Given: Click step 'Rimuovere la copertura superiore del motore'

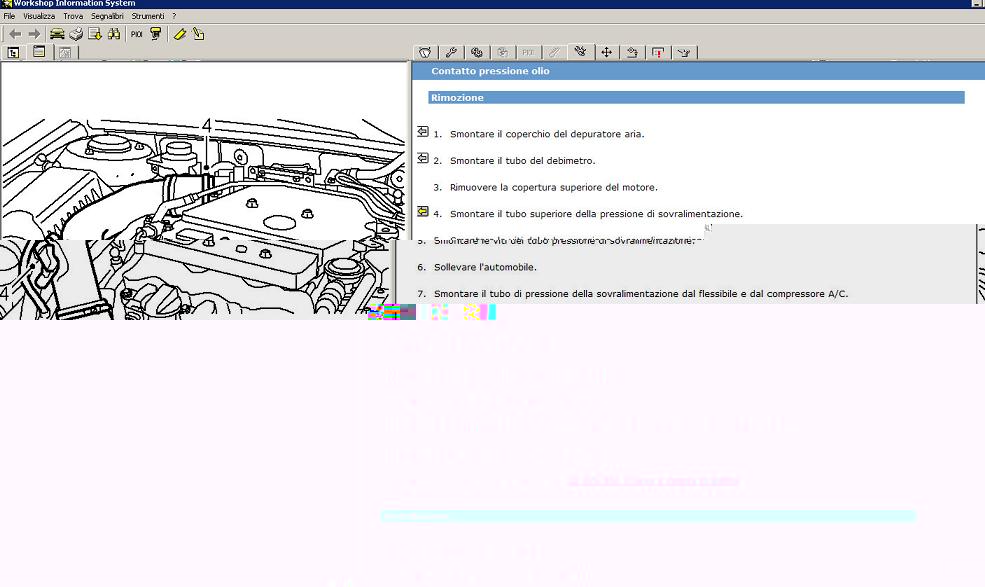Looking at the screenshot, I should [553, 187].
